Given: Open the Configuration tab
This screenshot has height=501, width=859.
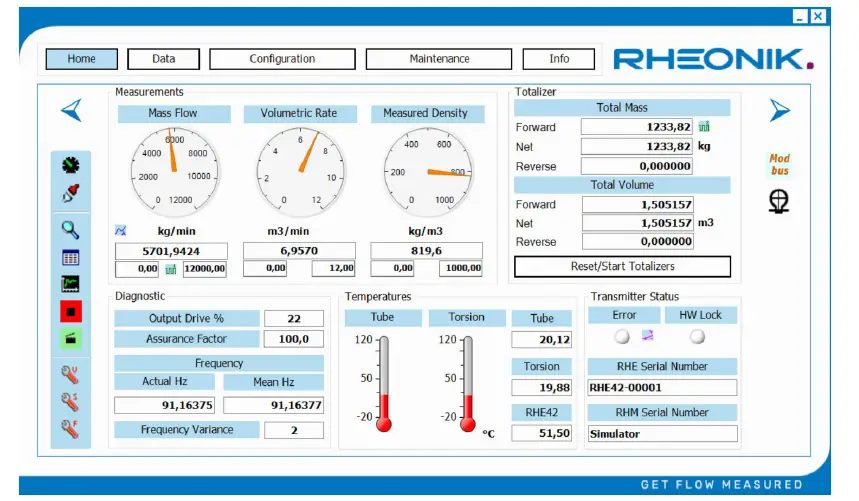Looking at the screenshot, I should point(282,59).
